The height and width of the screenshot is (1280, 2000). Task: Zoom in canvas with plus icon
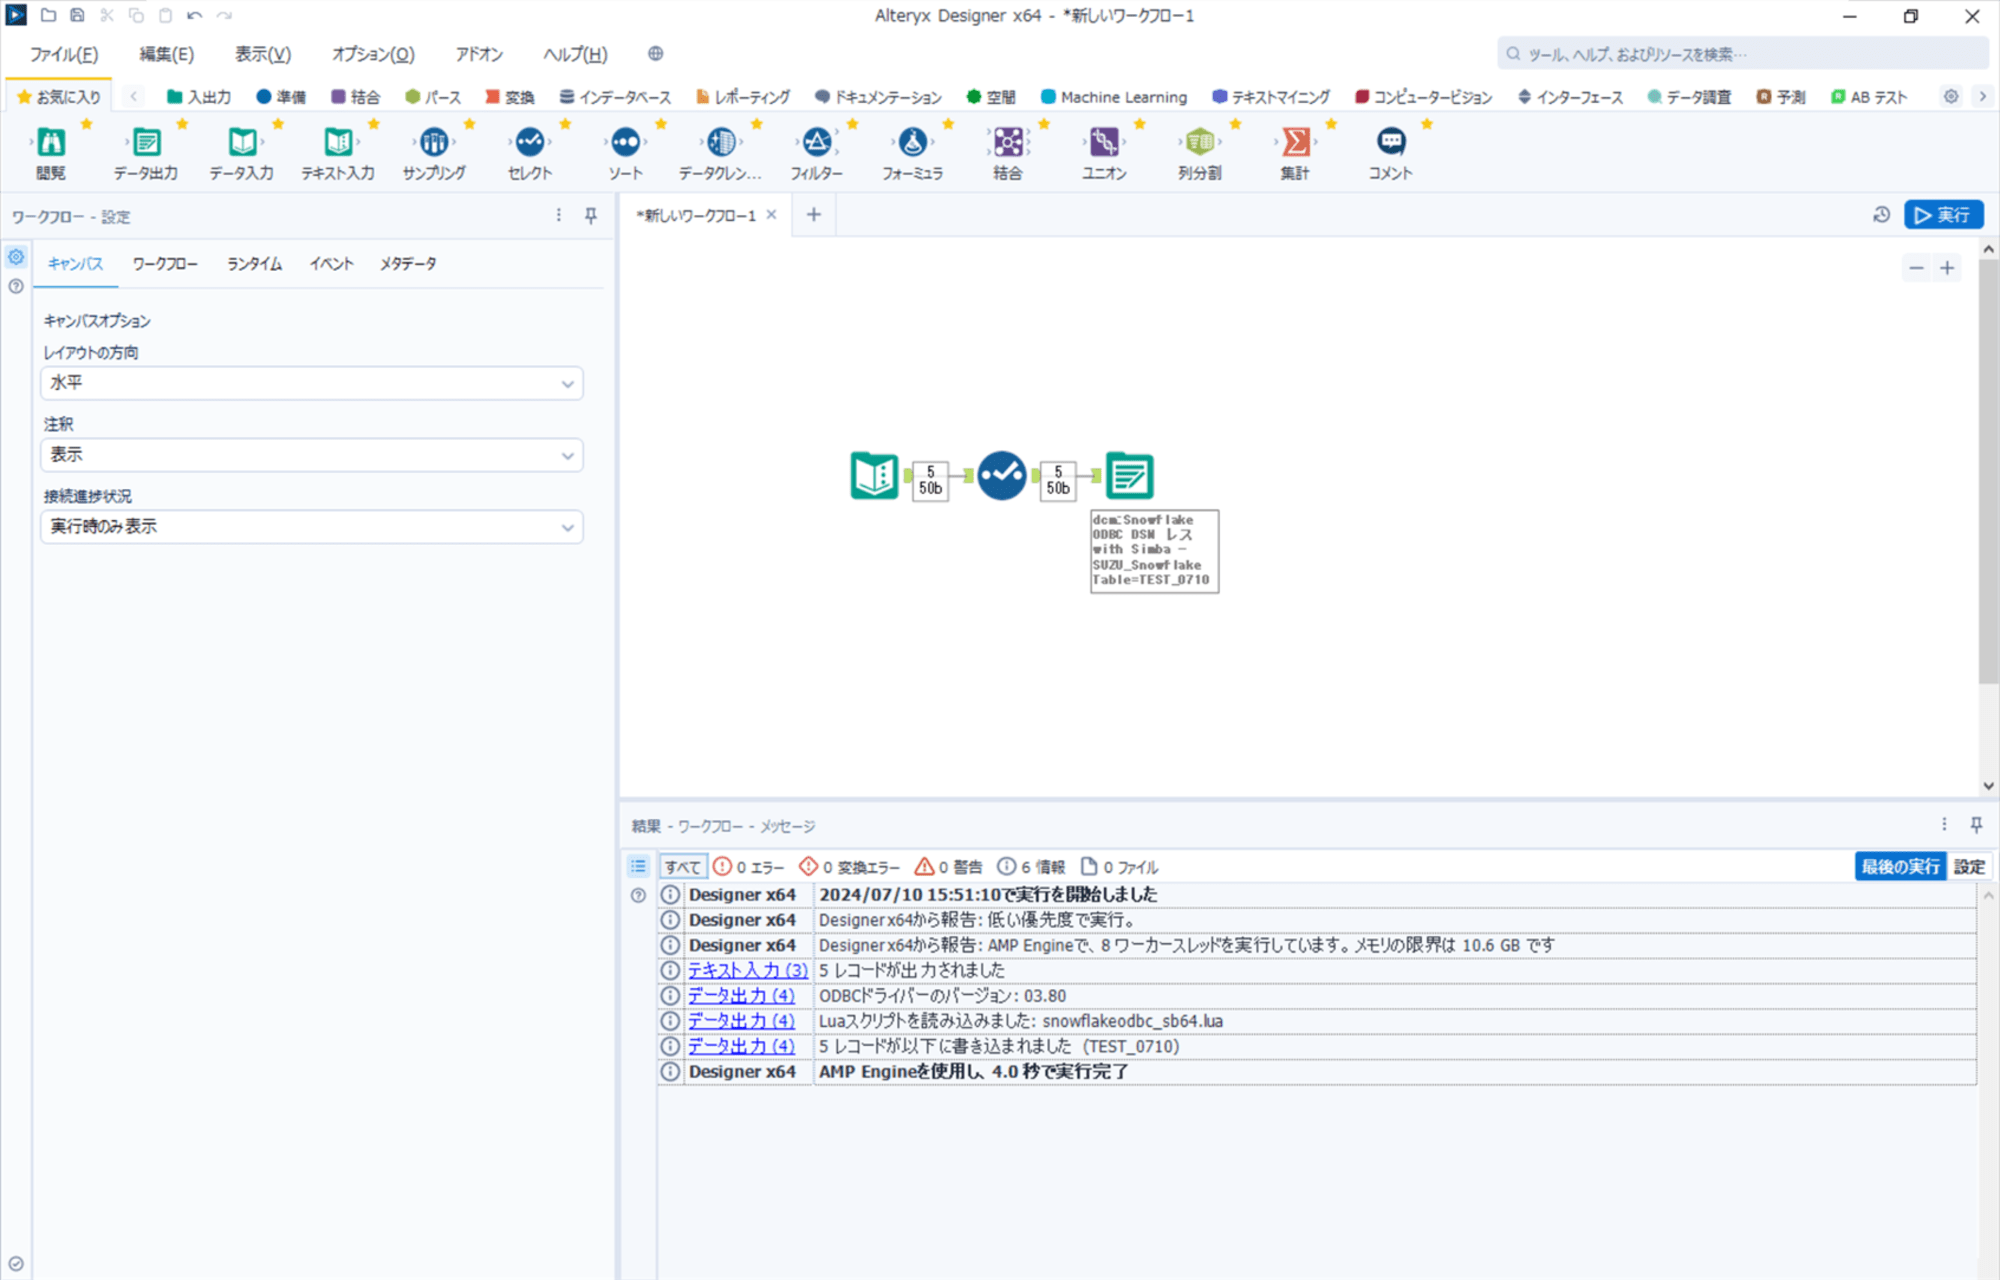1947,268
